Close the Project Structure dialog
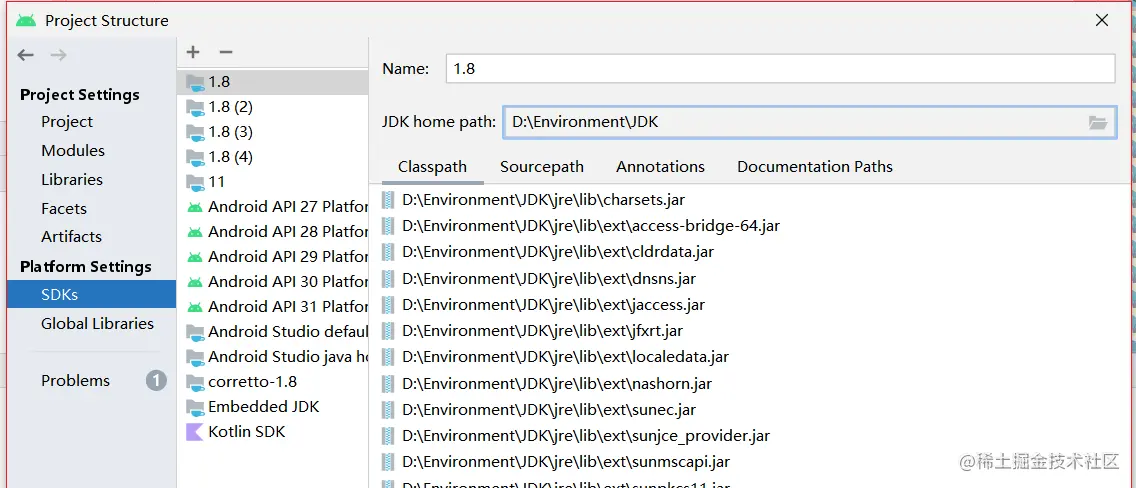Viewport: 1136px width, 488px height. [1101, 20]
